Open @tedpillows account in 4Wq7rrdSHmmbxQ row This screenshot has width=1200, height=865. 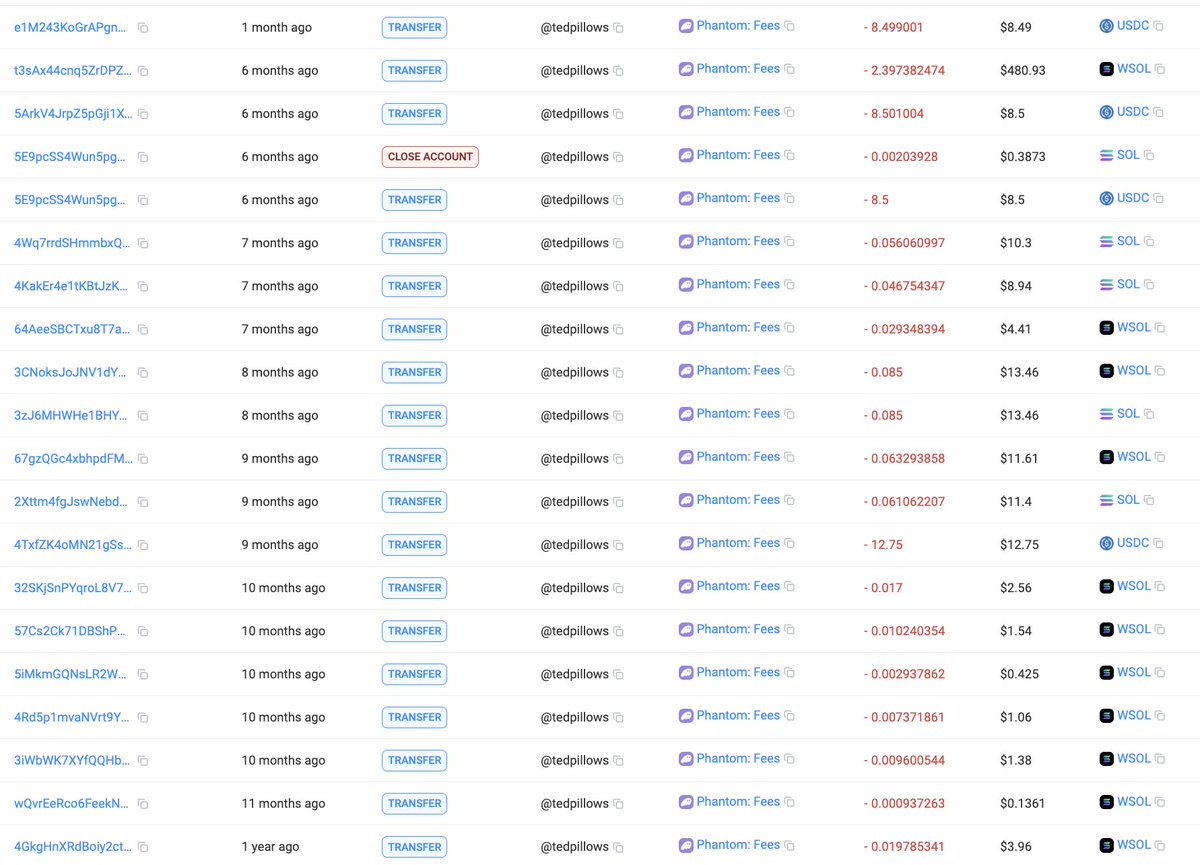[x=574, y=243]
